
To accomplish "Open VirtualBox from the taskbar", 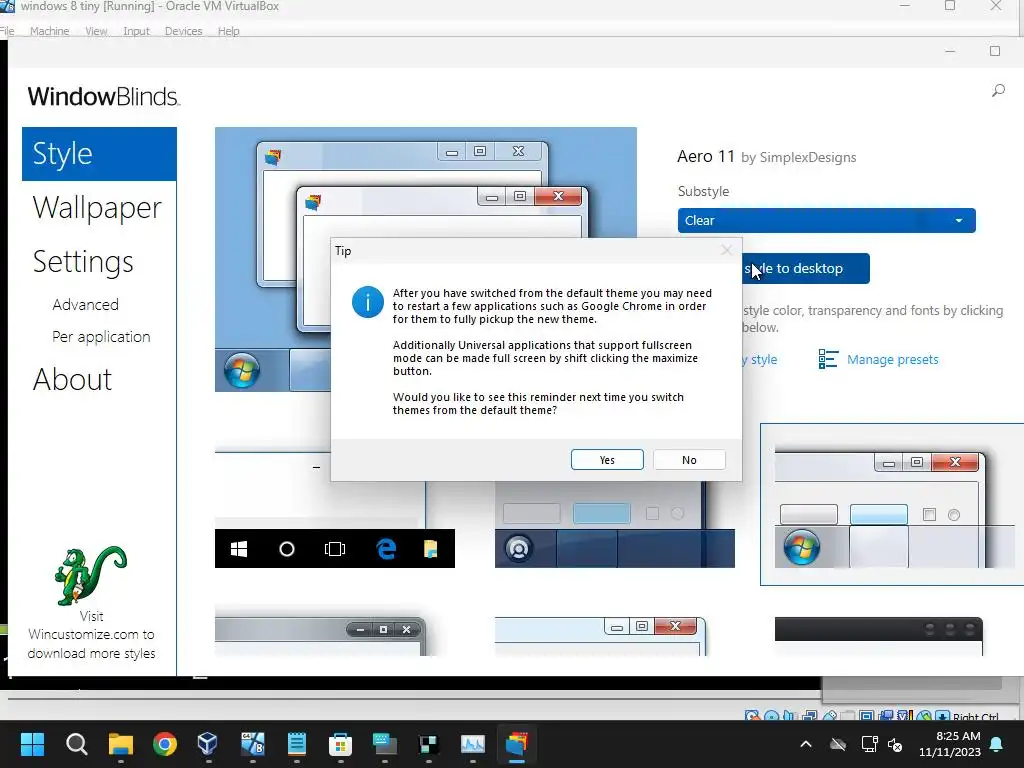I will coord(208,744).
